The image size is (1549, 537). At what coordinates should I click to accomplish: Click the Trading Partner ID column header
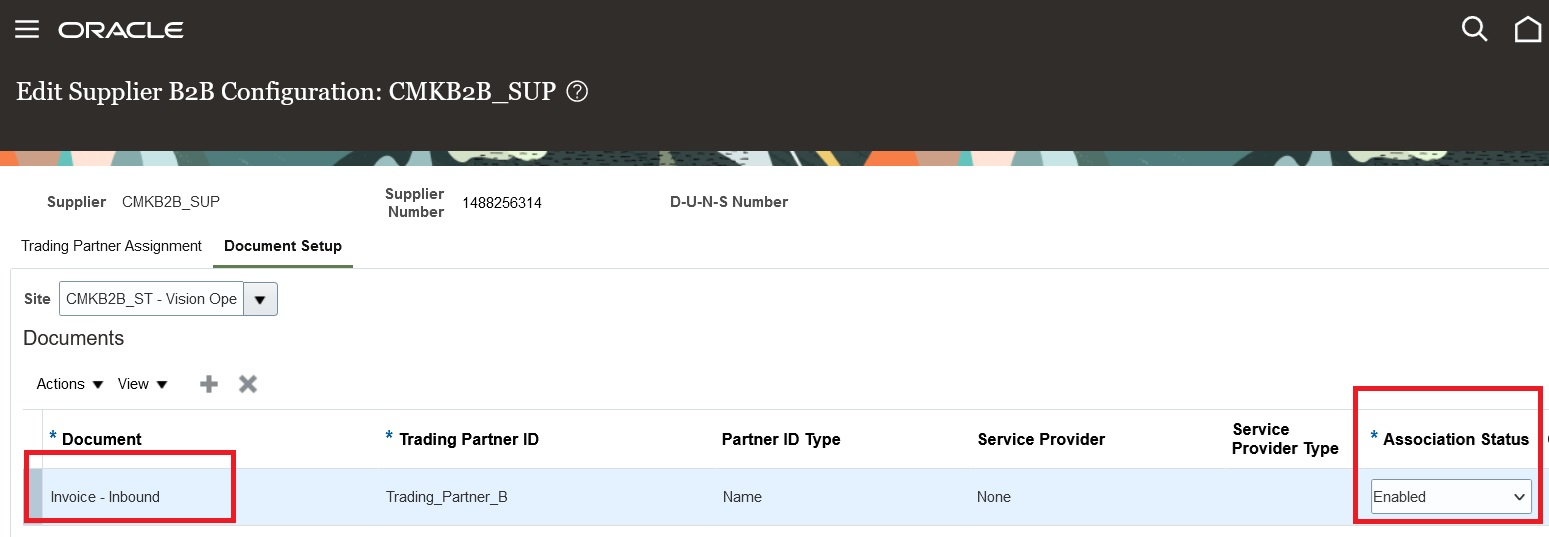pos(469,439)
